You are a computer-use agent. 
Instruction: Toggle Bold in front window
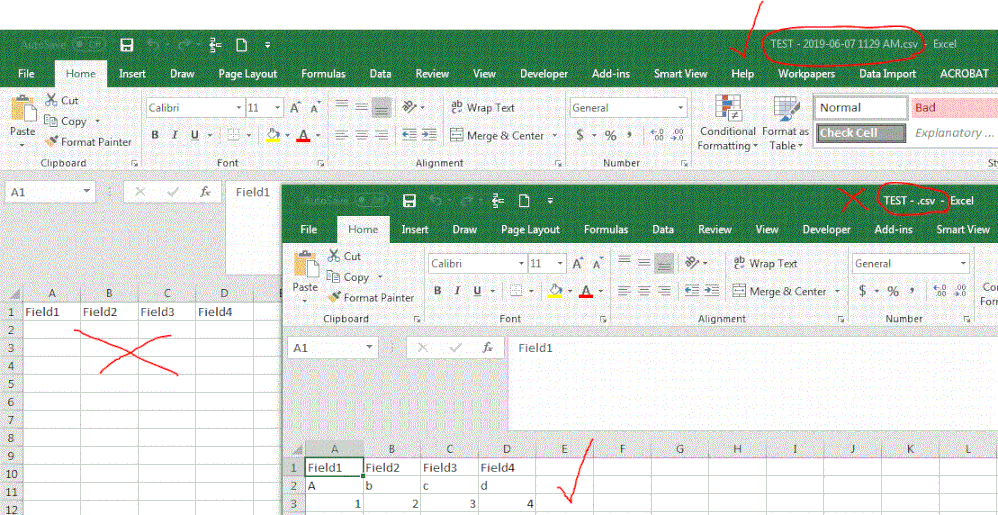[437, 291]
